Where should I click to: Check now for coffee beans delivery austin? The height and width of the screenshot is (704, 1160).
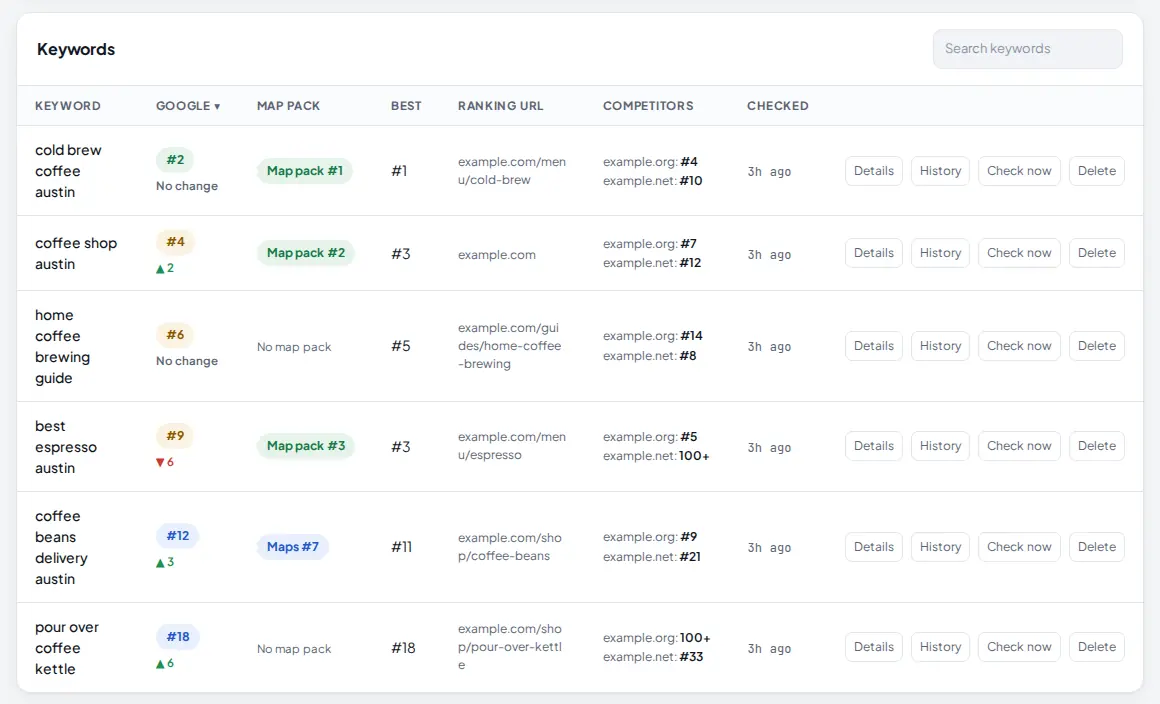click(1019, 547)
